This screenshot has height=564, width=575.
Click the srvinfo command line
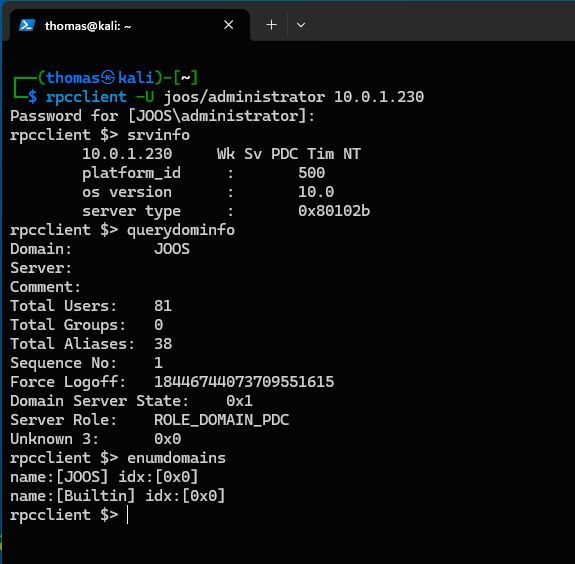(x=100, y=135)
